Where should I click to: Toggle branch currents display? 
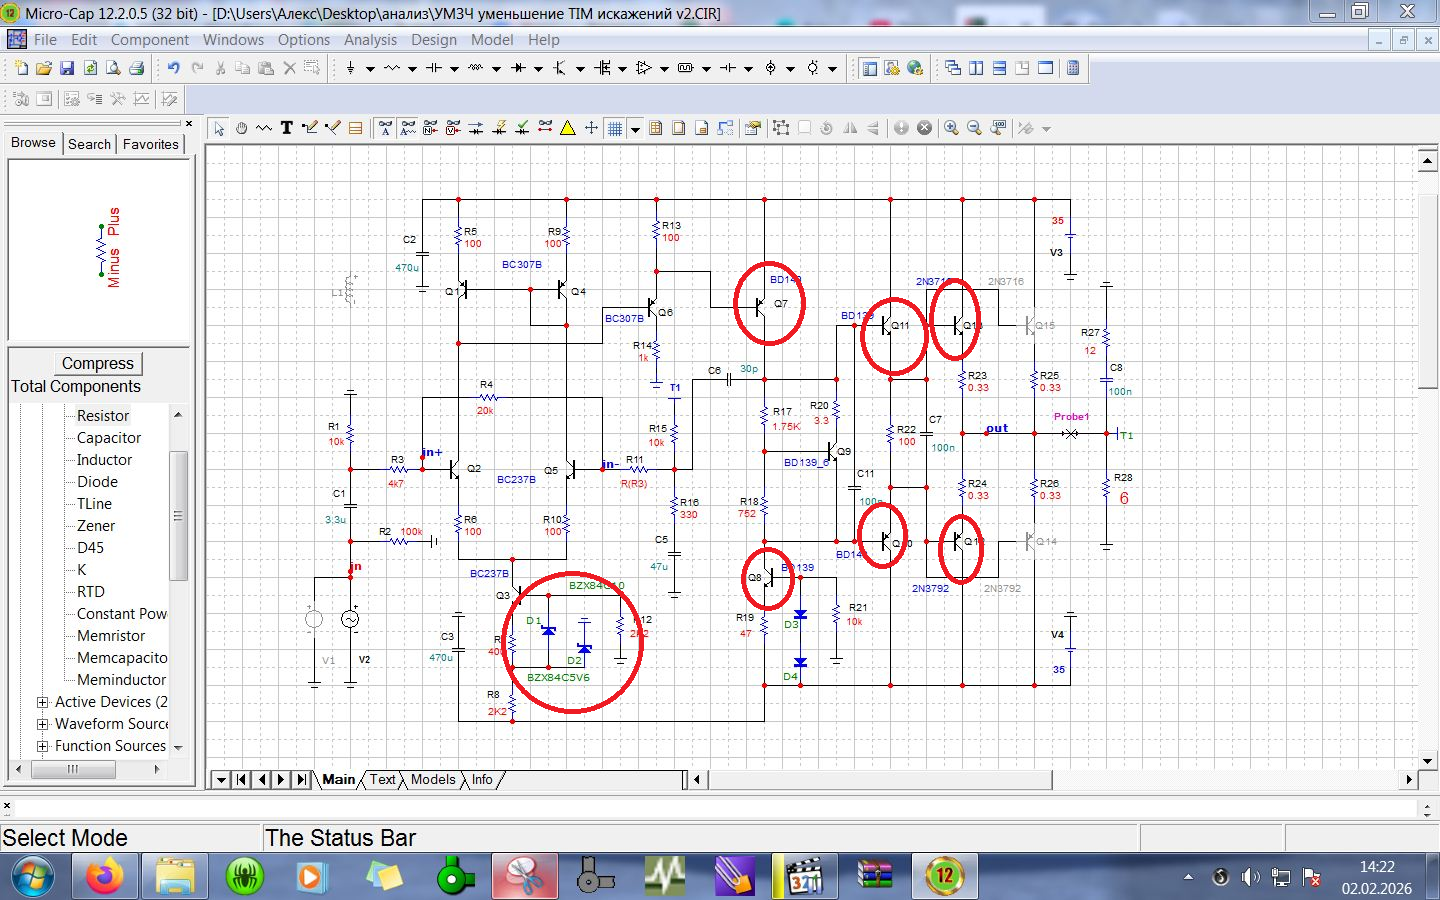(476, 128)
